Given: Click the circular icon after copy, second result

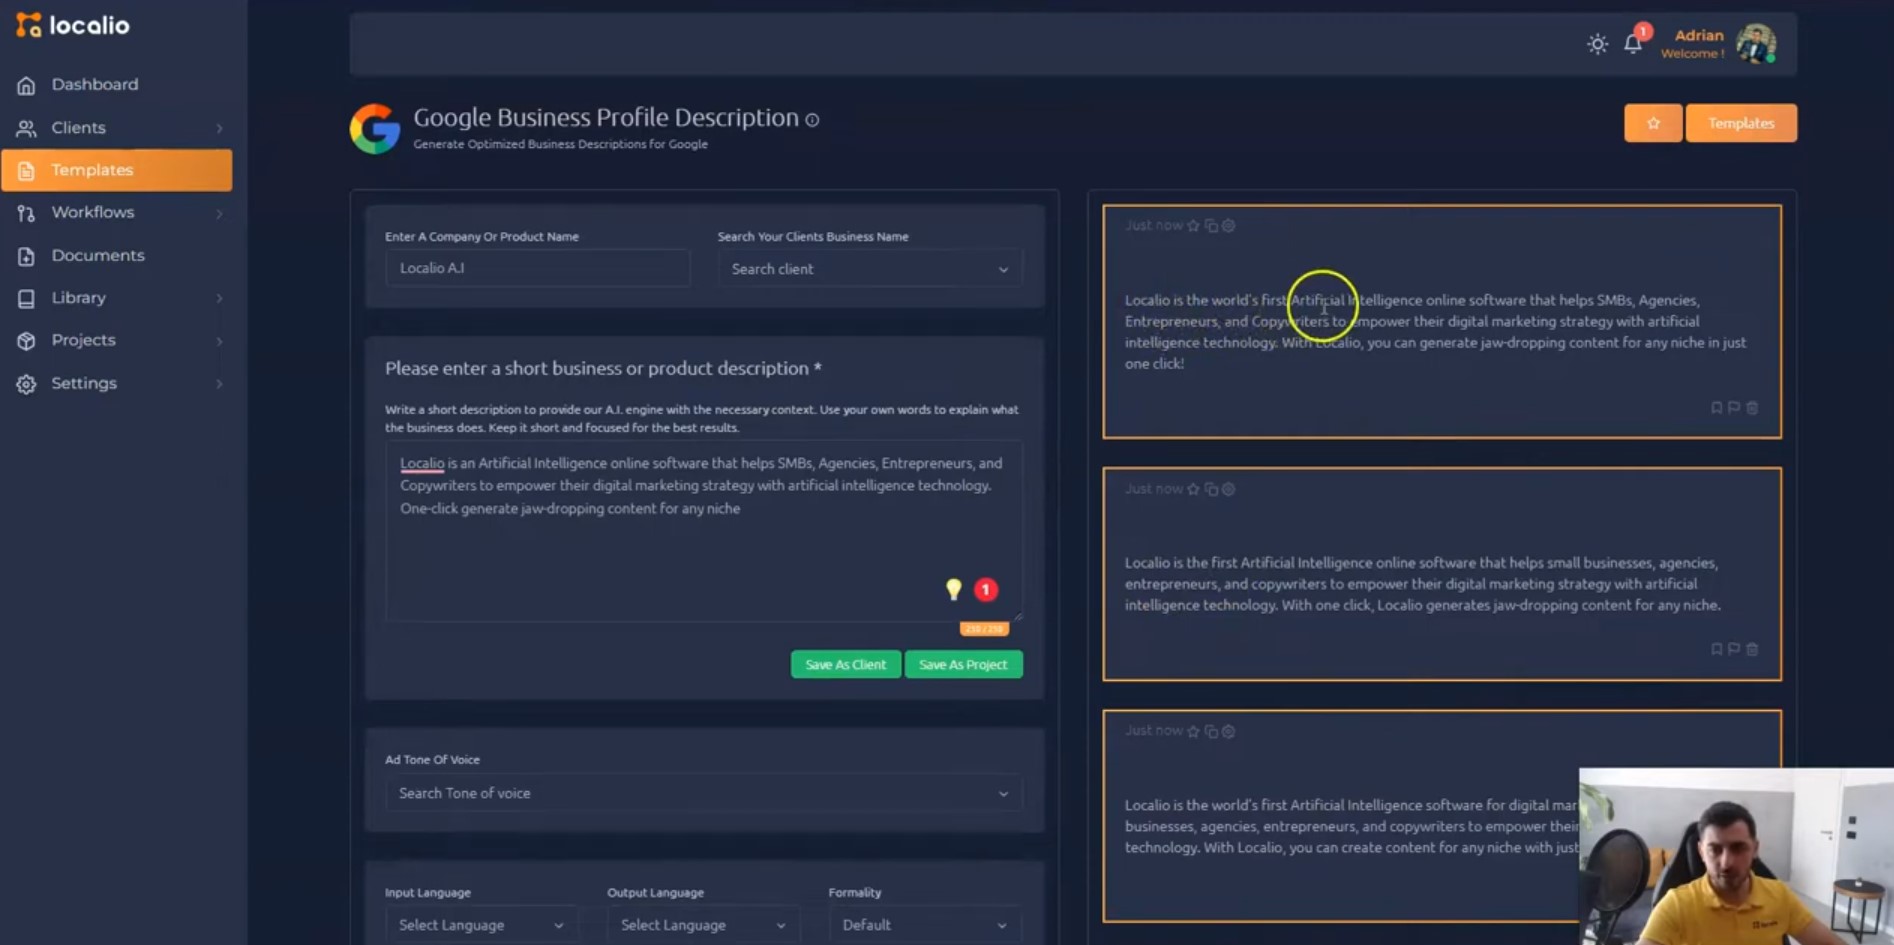Looking at the screenshot, I should click(1229, 489).
